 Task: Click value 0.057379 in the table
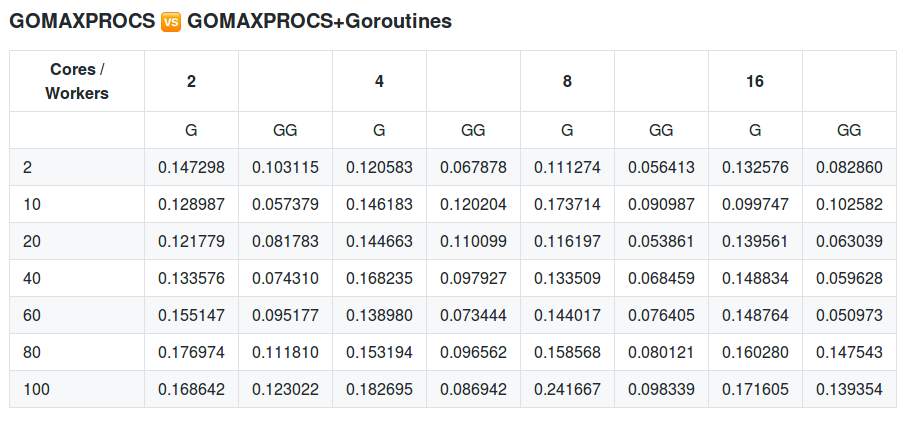(285, 205)
